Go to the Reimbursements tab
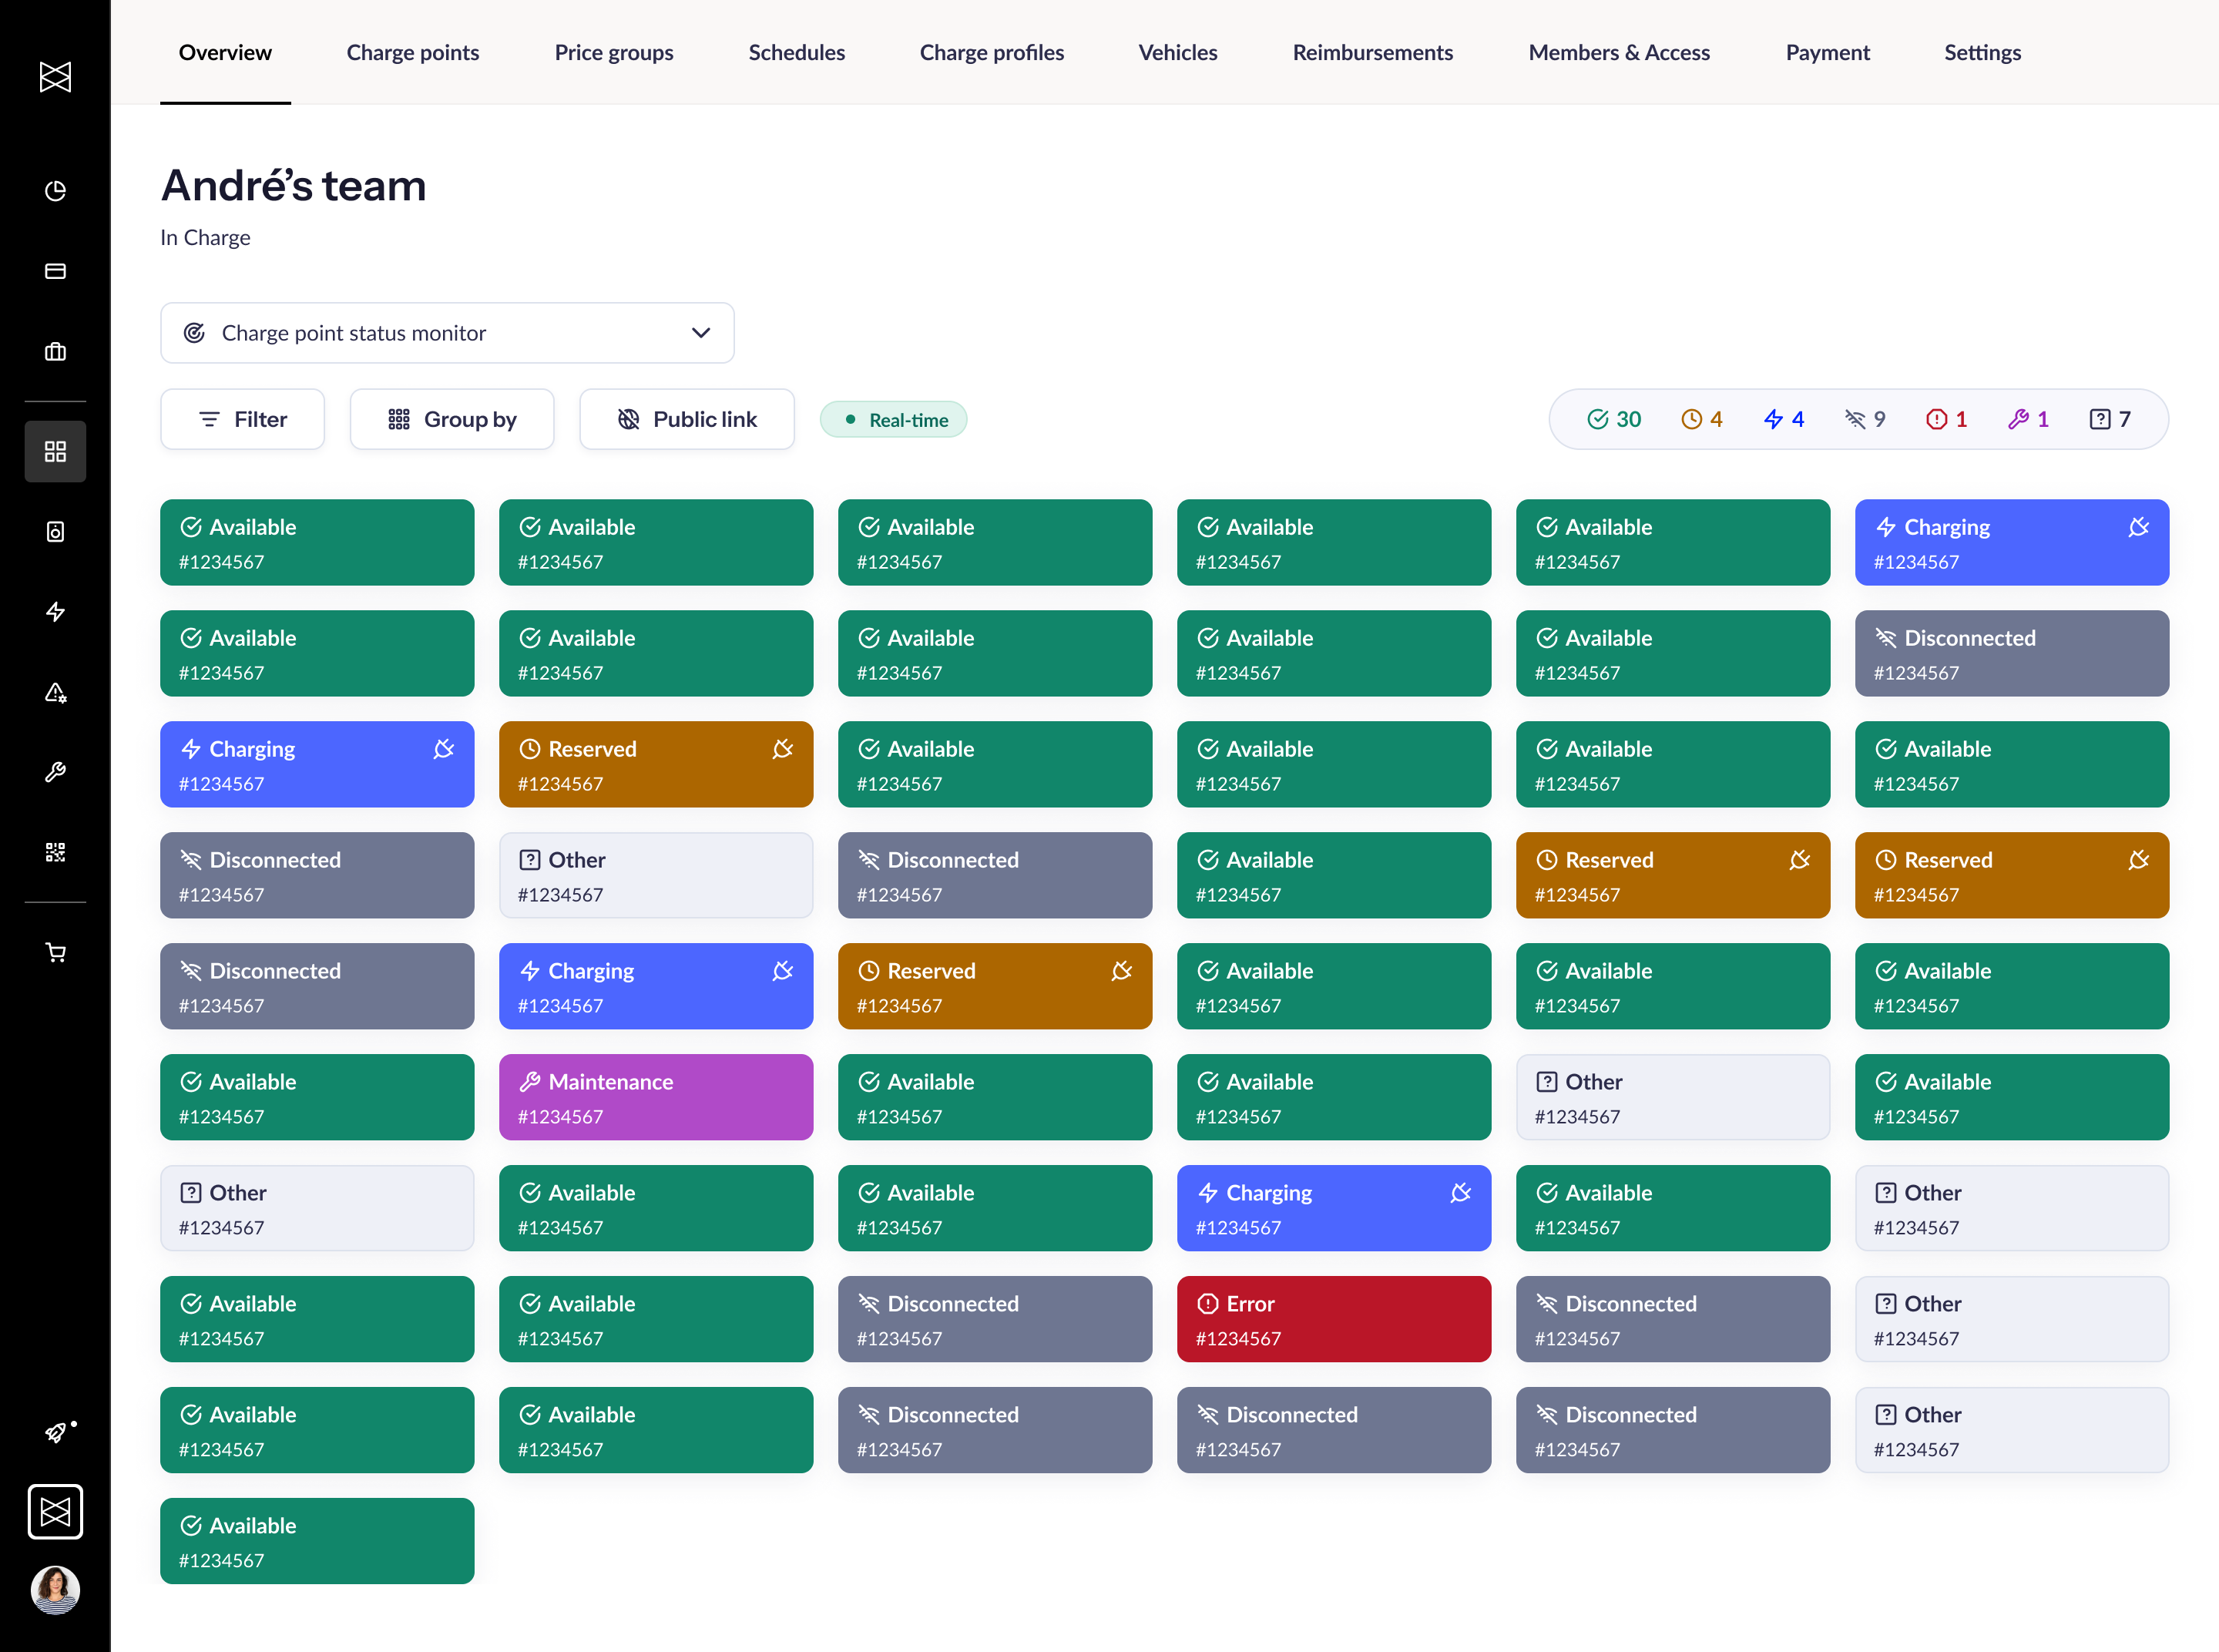This screenshot has width=2219, height=1652. click(1372, 52)
